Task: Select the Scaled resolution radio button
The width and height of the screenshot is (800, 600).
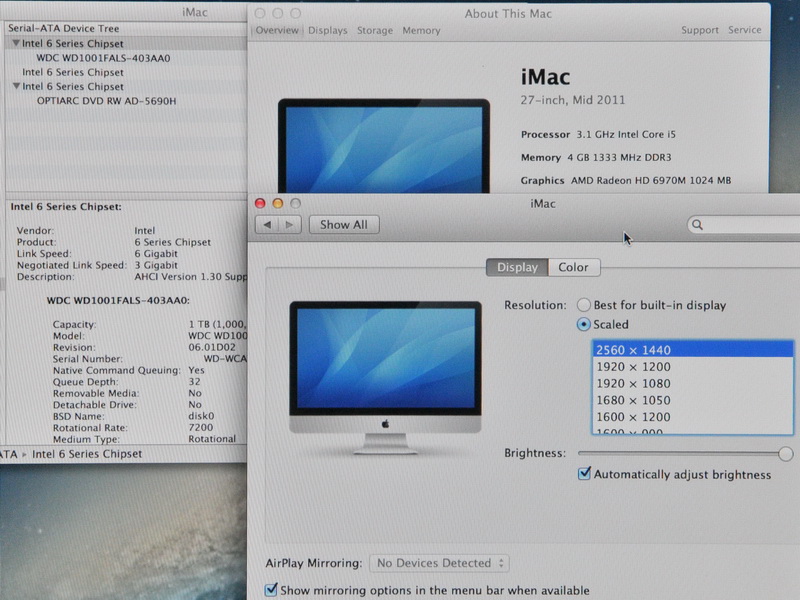Action: [584, 324]
